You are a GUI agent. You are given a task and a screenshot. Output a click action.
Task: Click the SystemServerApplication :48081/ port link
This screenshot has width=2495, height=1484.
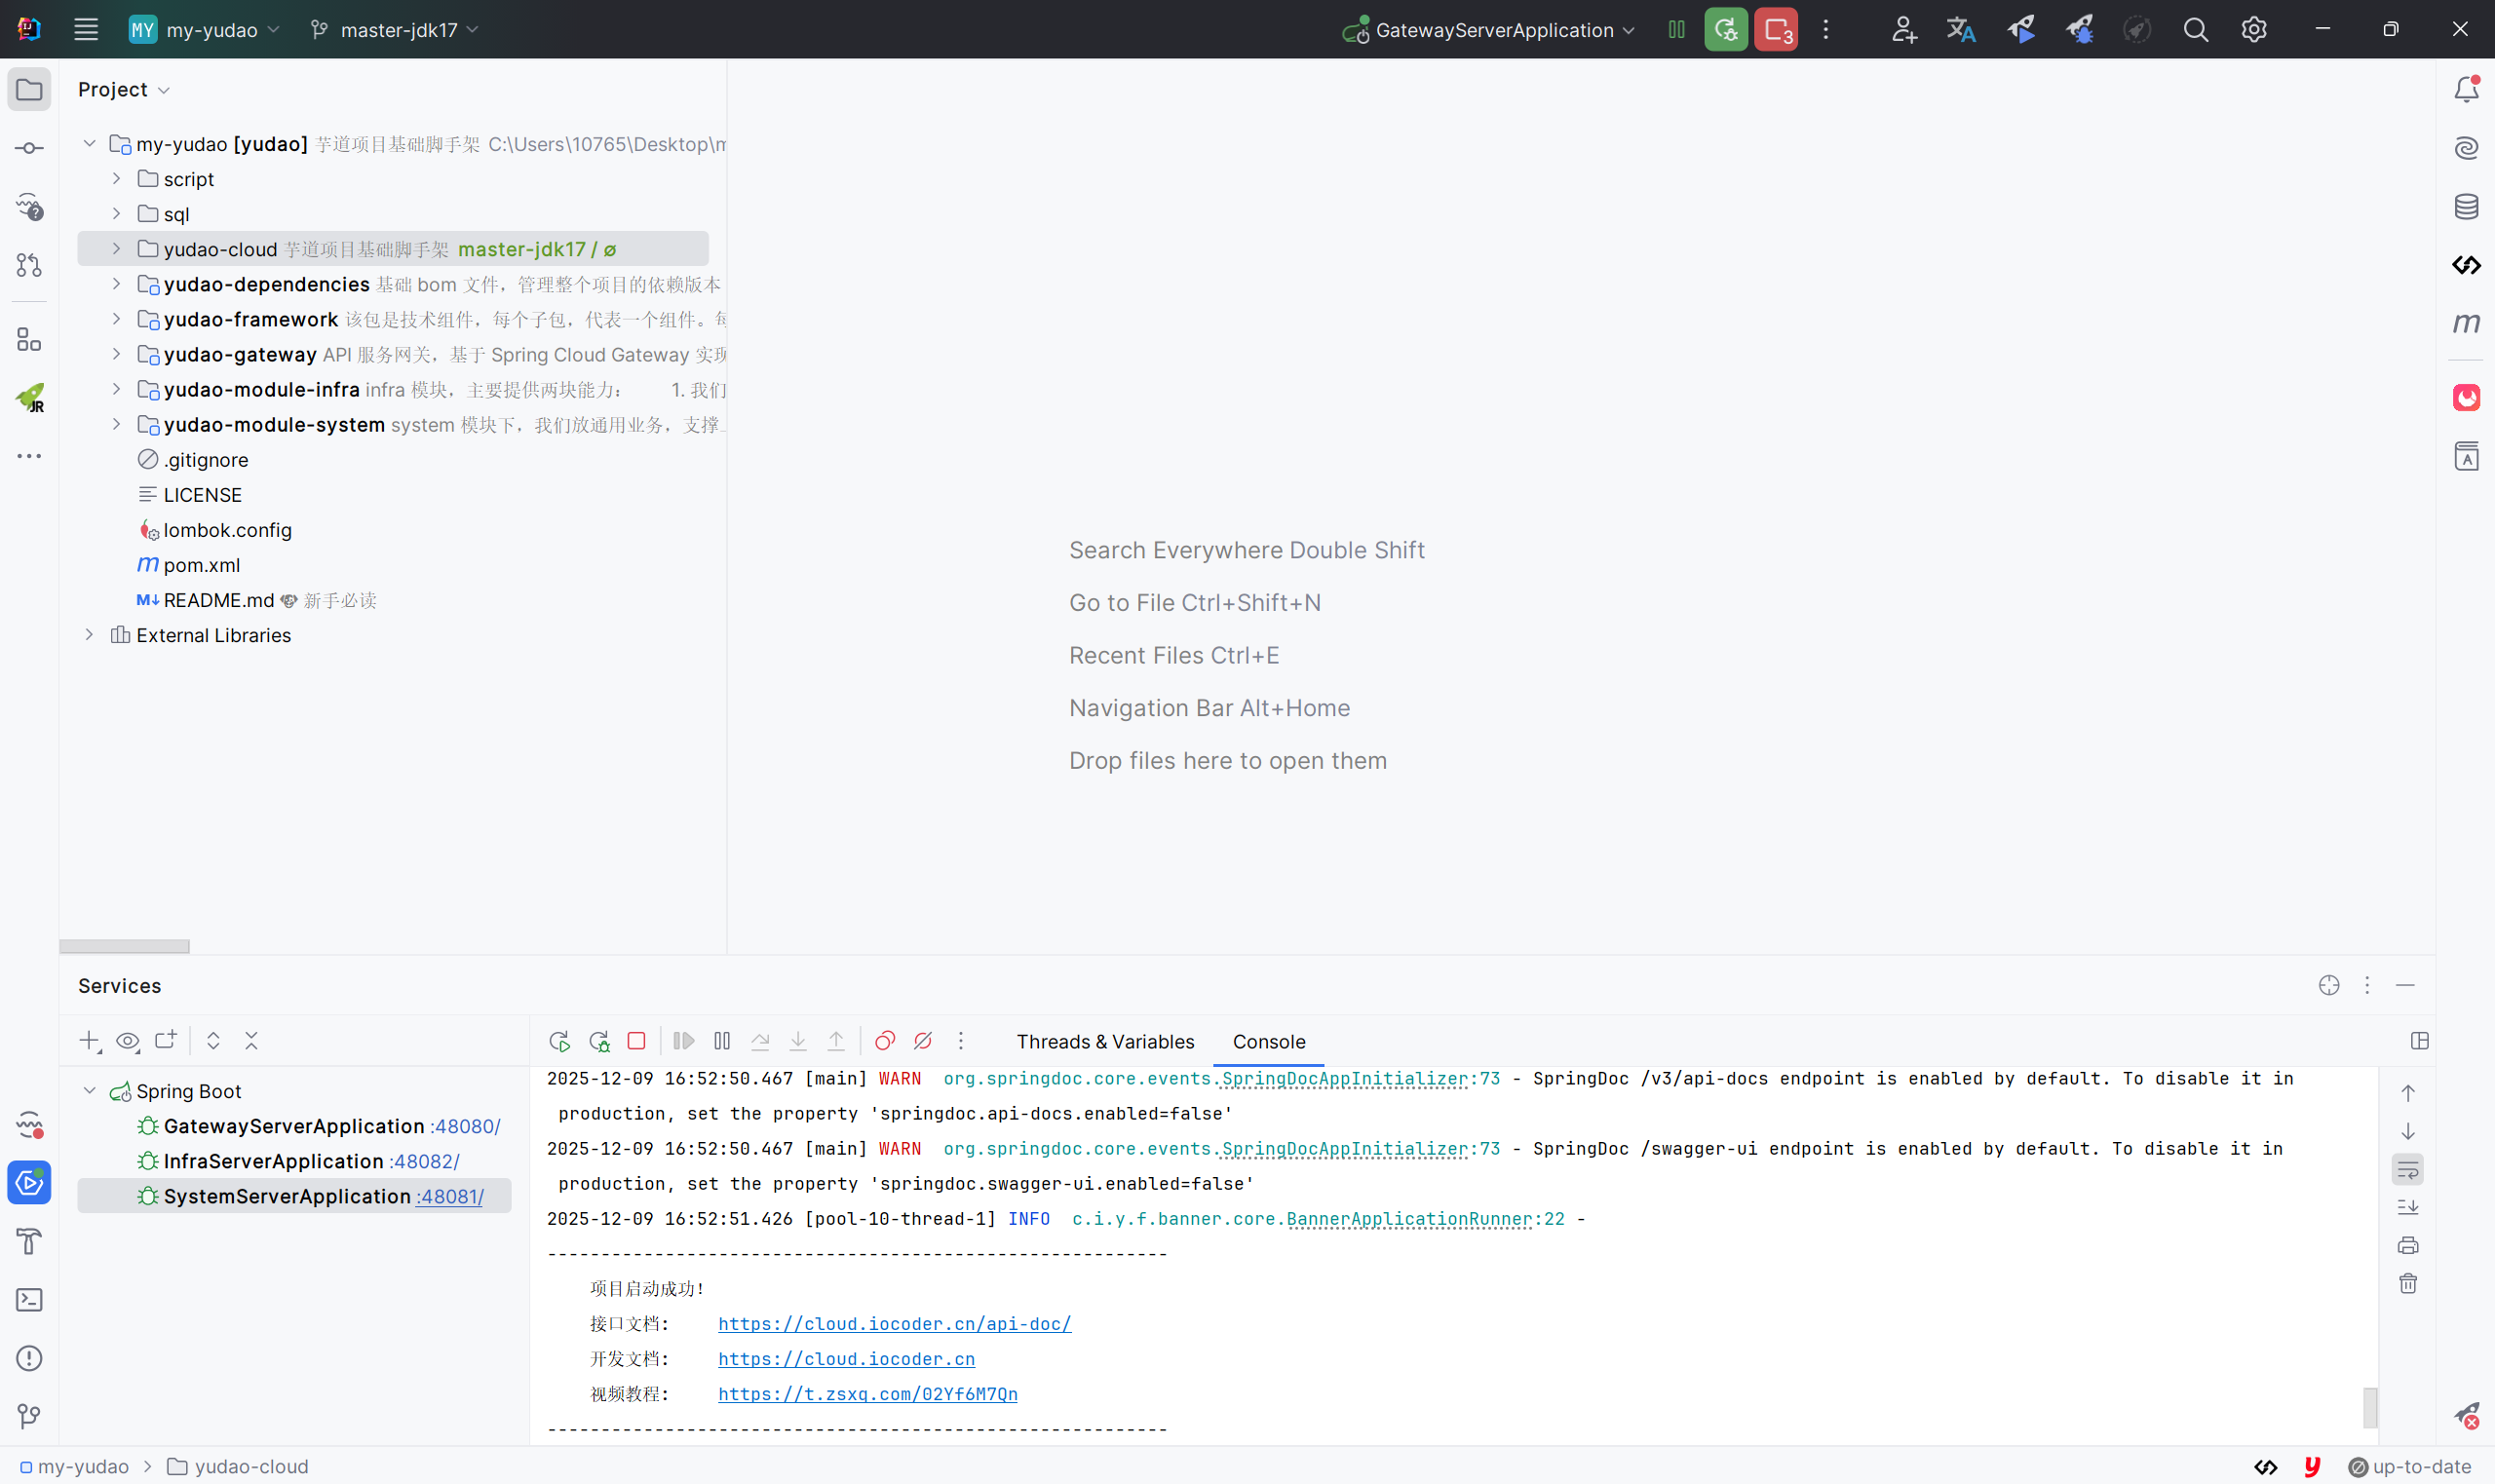(x=450, y=1196)
